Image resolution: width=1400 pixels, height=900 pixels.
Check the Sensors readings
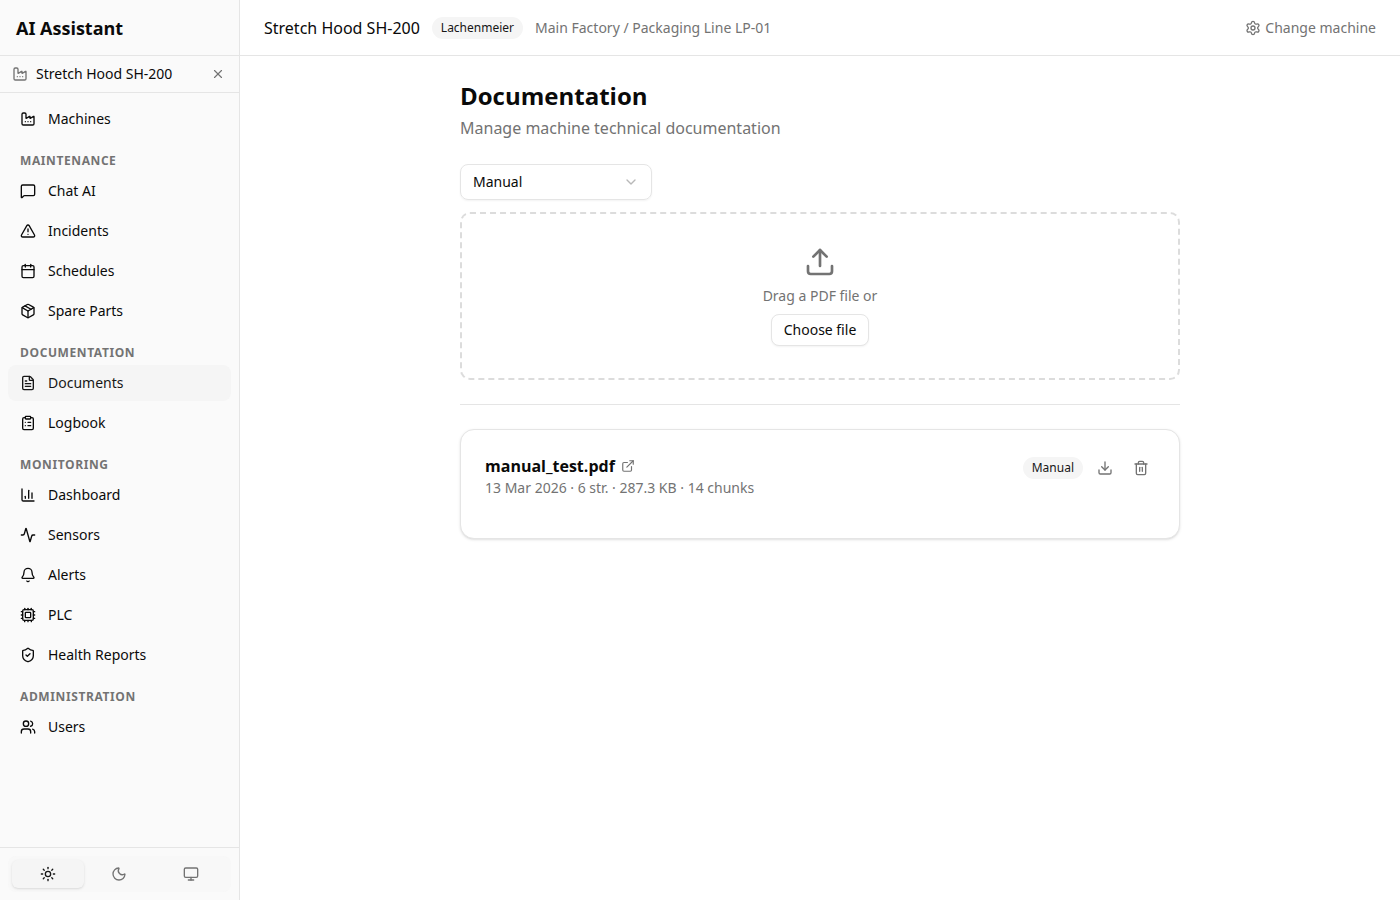(73, 534)
